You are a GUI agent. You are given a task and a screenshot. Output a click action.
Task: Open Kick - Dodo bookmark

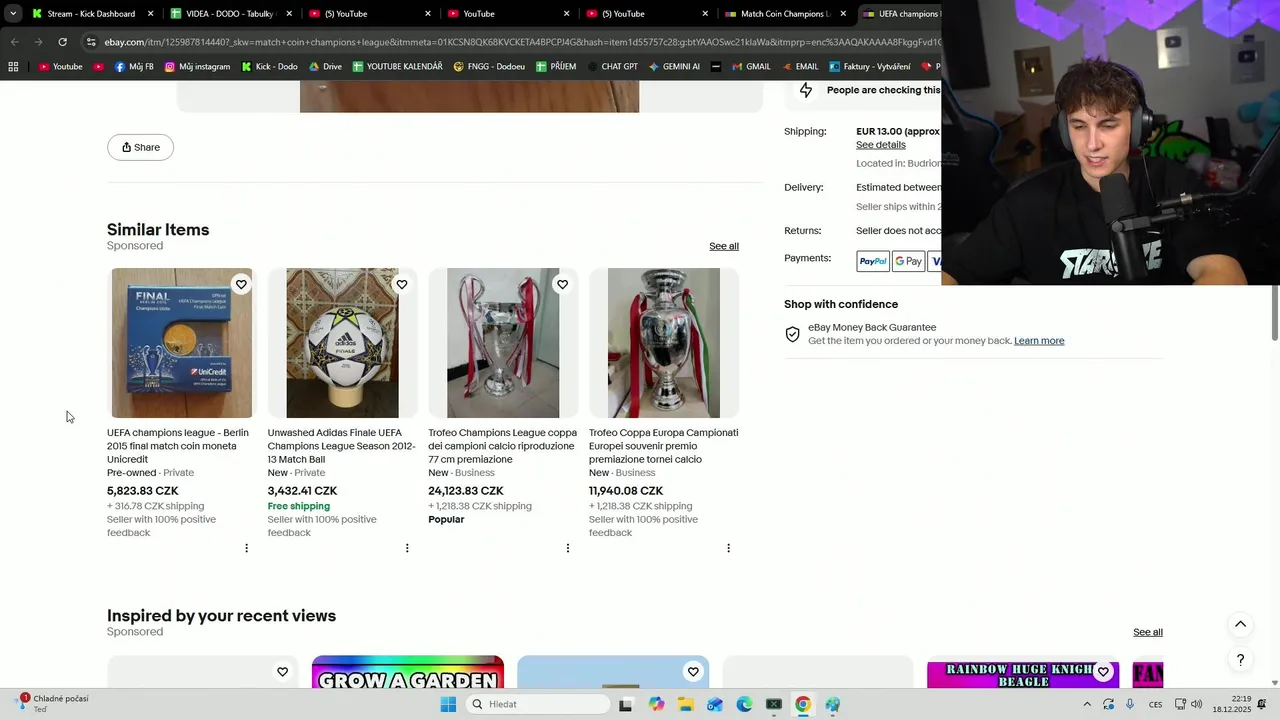pyautogui.click(x=269, y=67)
